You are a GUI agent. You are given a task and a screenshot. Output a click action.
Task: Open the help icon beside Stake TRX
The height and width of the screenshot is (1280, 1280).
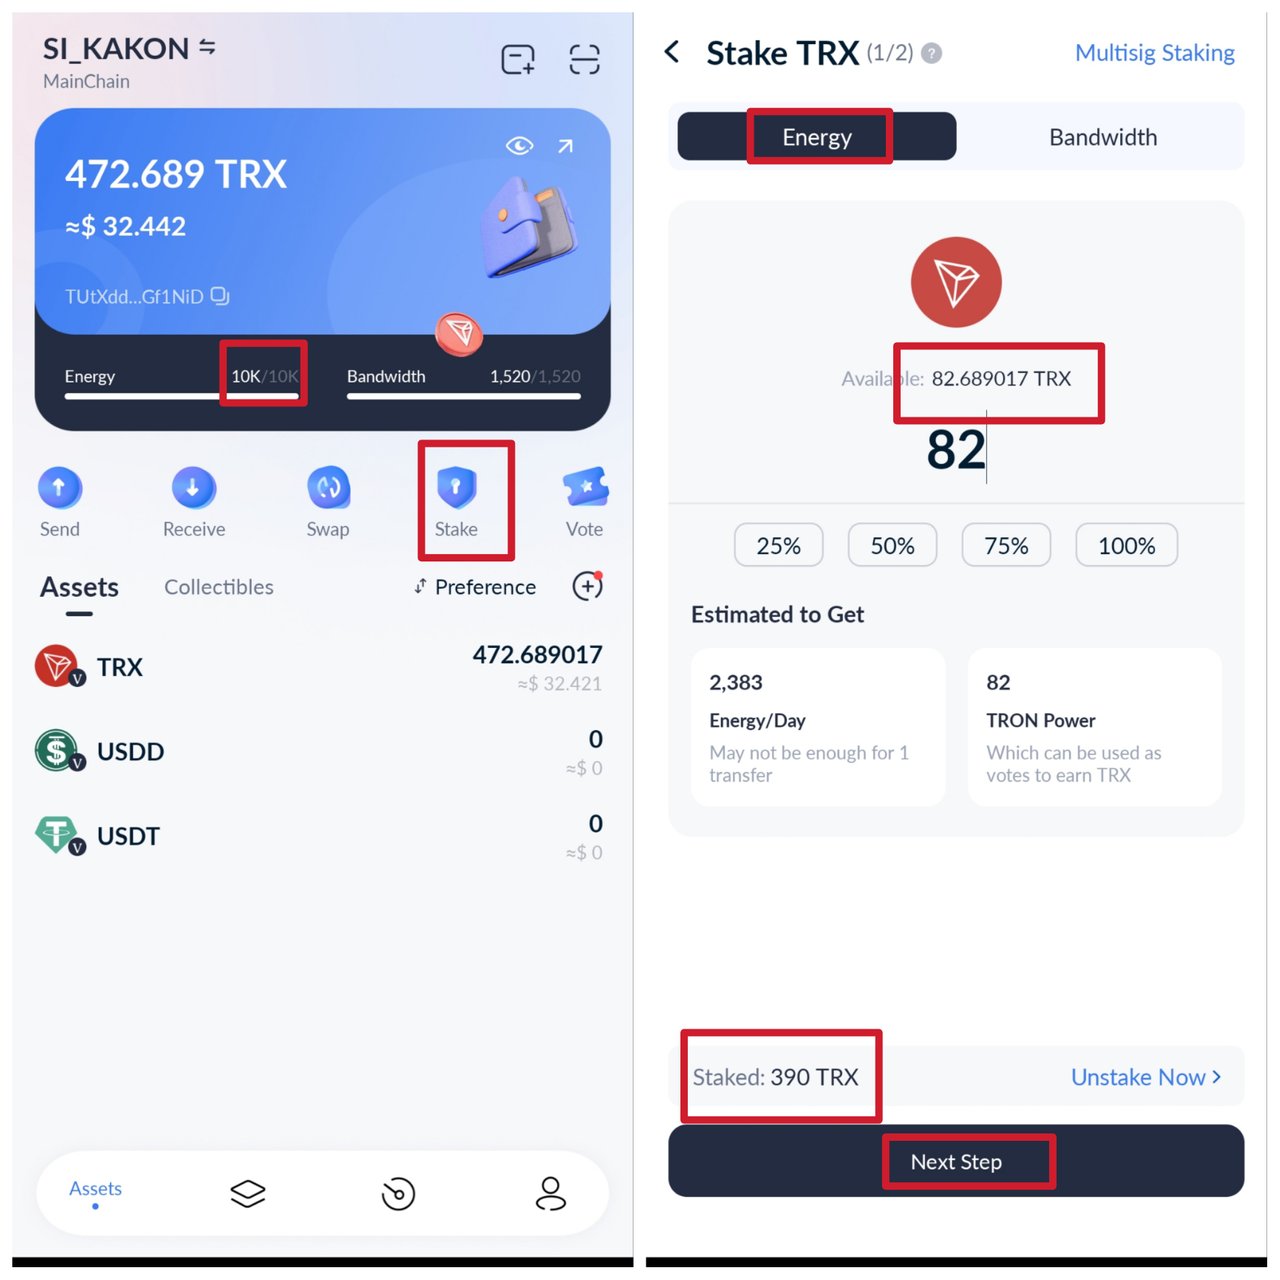click(x=931, y=53)
